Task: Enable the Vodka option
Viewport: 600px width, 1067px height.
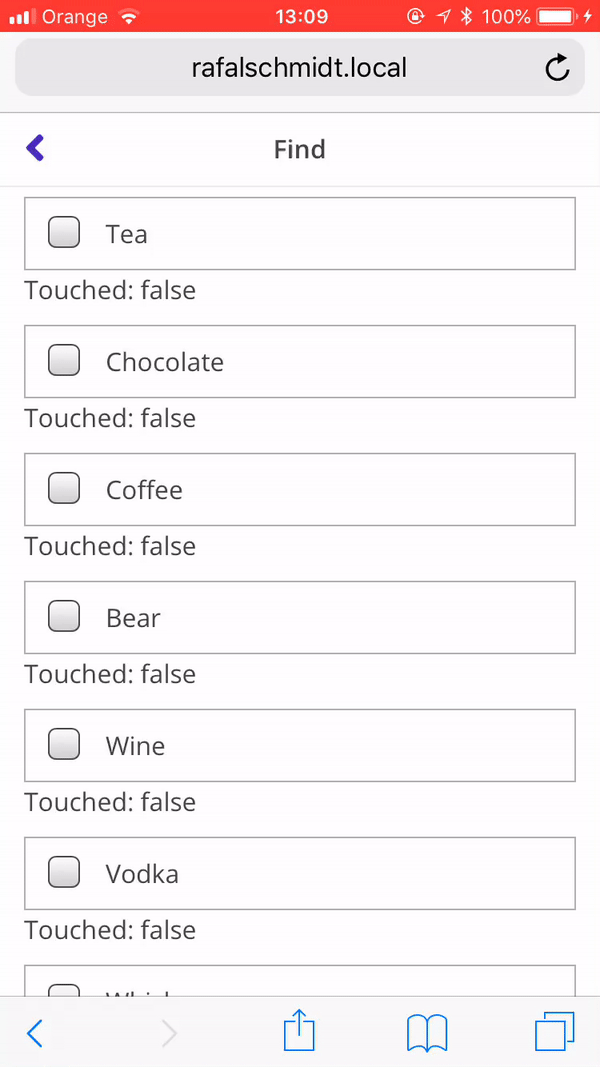Action: click(x=63, y=871)
